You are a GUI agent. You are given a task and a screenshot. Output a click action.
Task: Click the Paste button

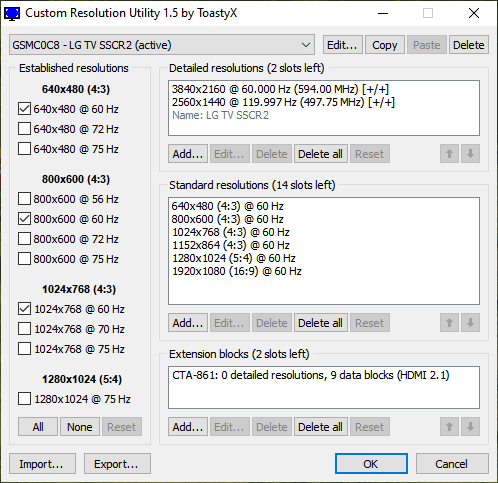[427, 45]
